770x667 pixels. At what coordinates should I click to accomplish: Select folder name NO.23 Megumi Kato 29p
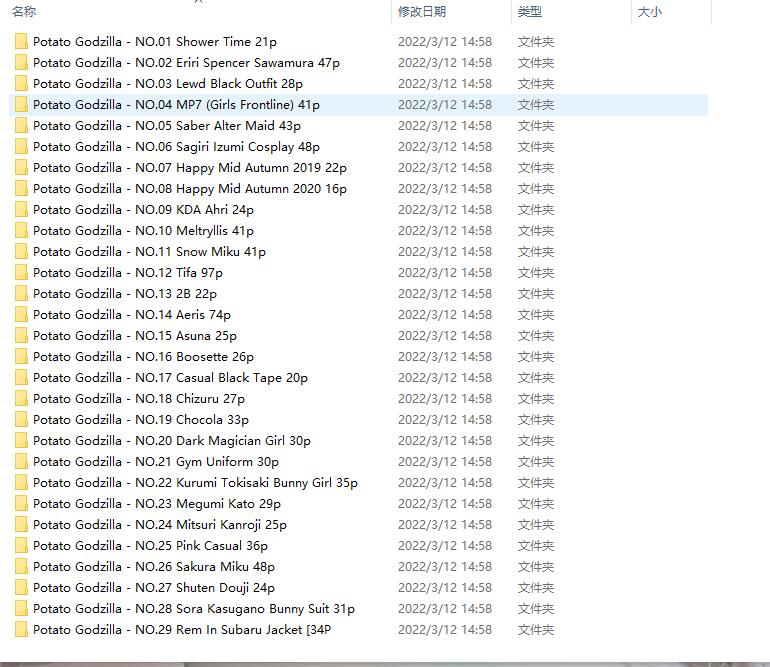point(157,503)
